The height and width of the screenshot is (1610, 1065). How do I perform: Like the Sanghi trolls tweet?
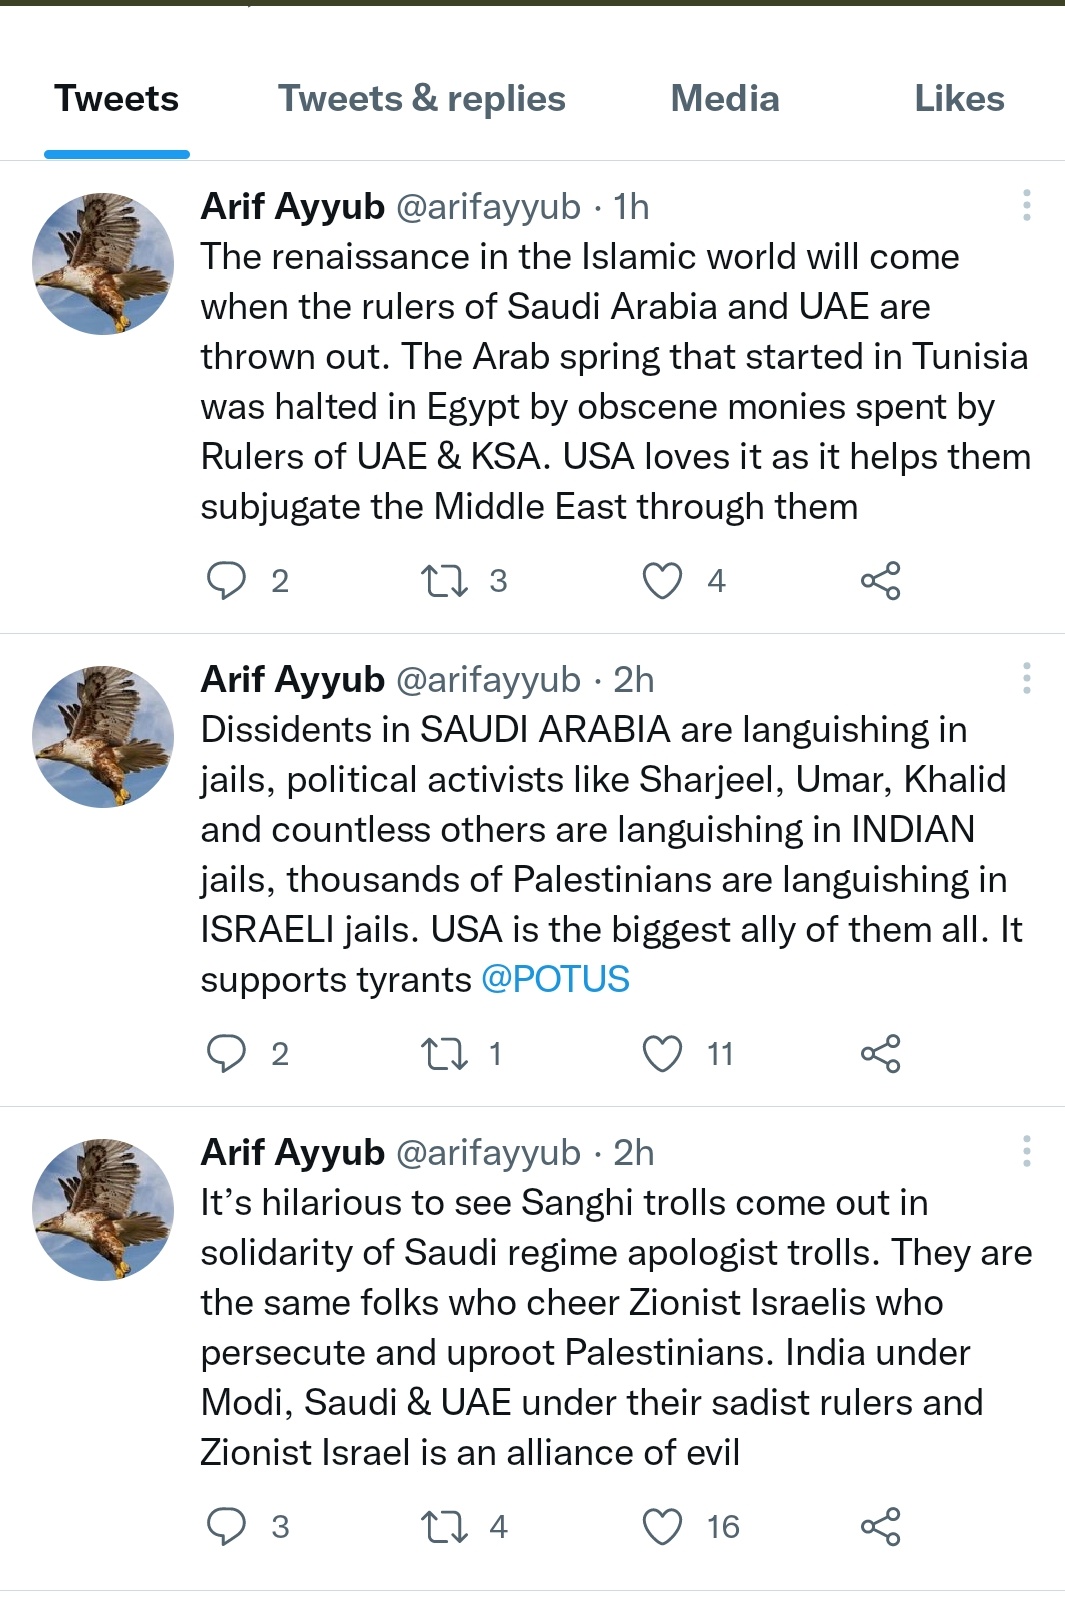[x=662, y=1526]
